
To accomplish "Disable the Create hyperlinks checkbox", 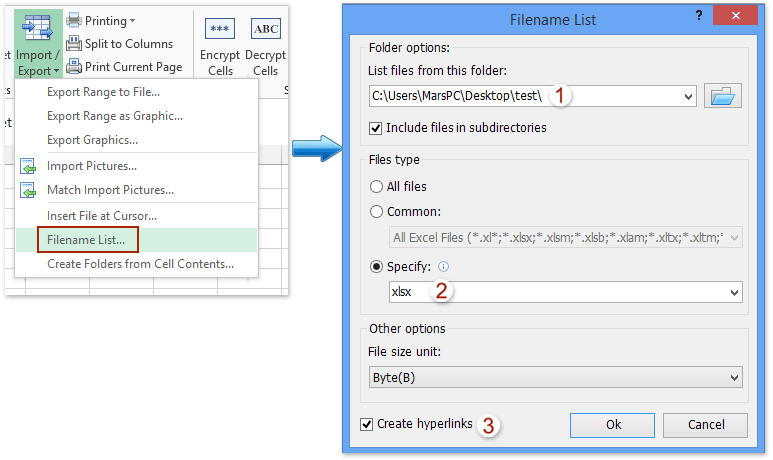I will click(x=367, y=424).
